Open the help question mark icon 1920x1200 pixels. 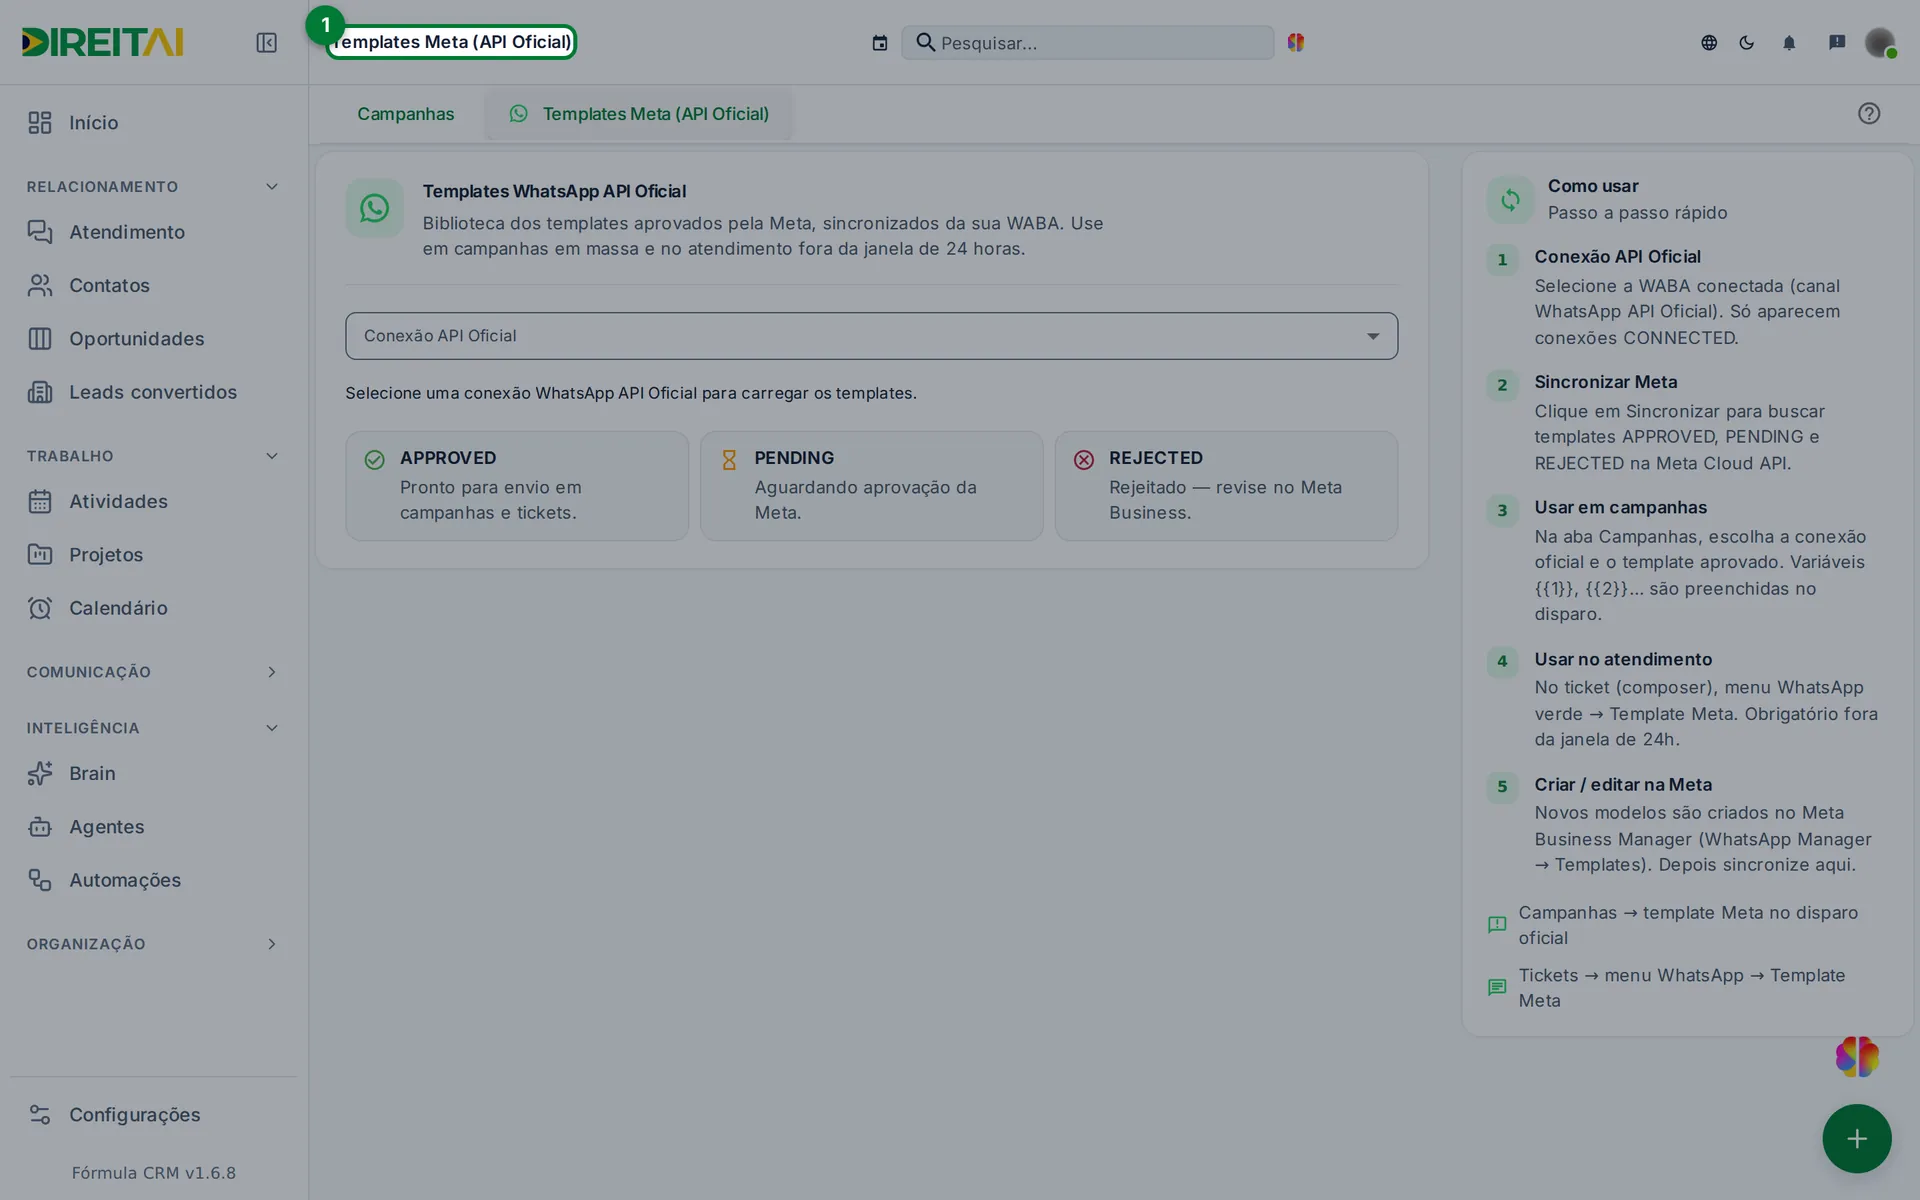click(1869, 113)
